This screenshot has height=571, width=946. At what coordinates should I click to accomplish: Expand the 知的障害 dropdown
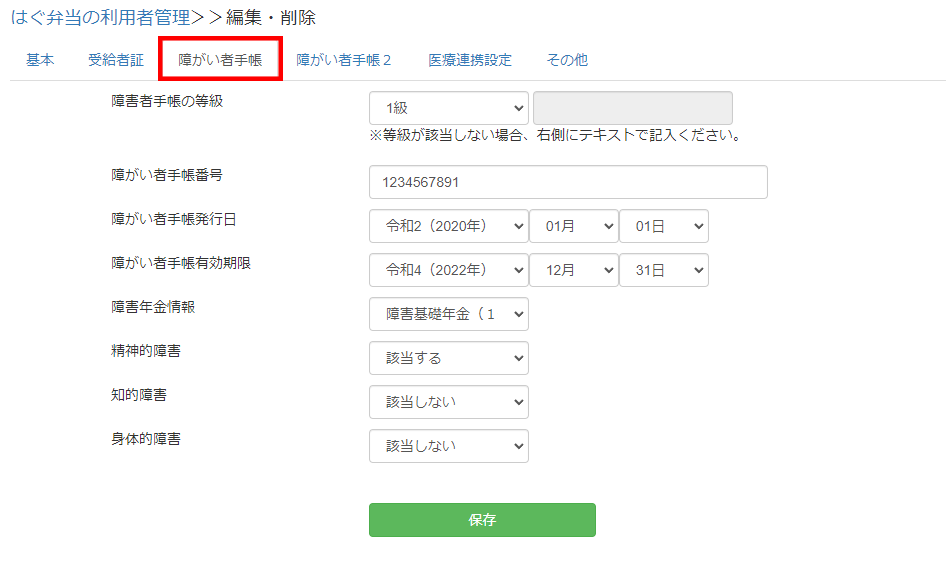[448, 402]
